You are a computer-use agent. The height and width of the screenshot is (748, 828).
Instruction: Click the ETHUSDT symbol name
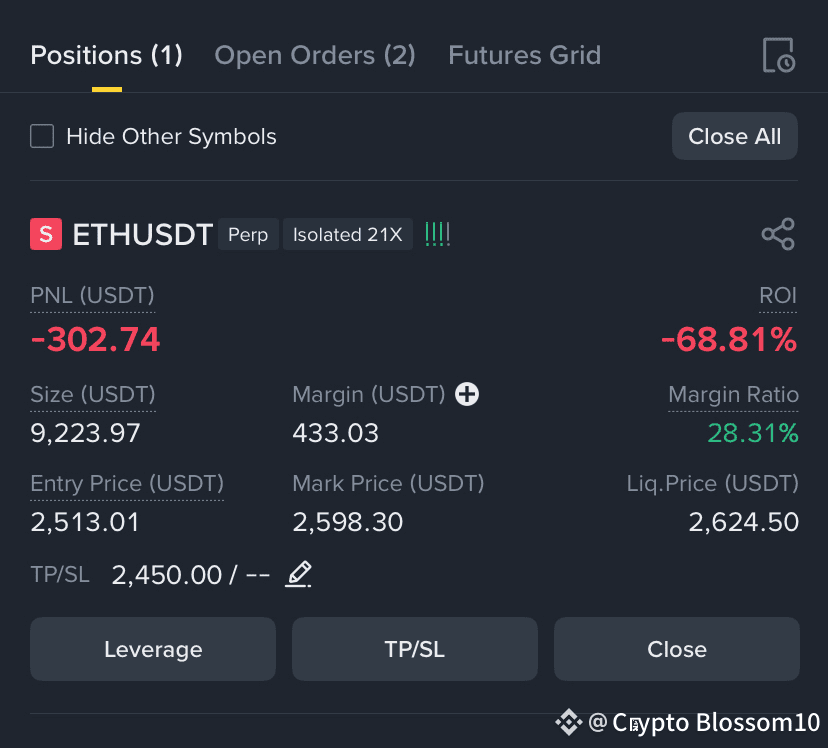[143, 234]
